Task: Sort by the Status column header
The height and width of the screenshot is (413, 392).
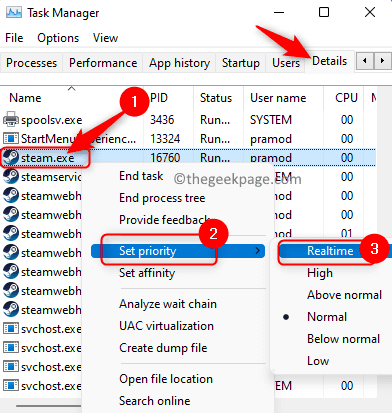Action: point(216,98)
